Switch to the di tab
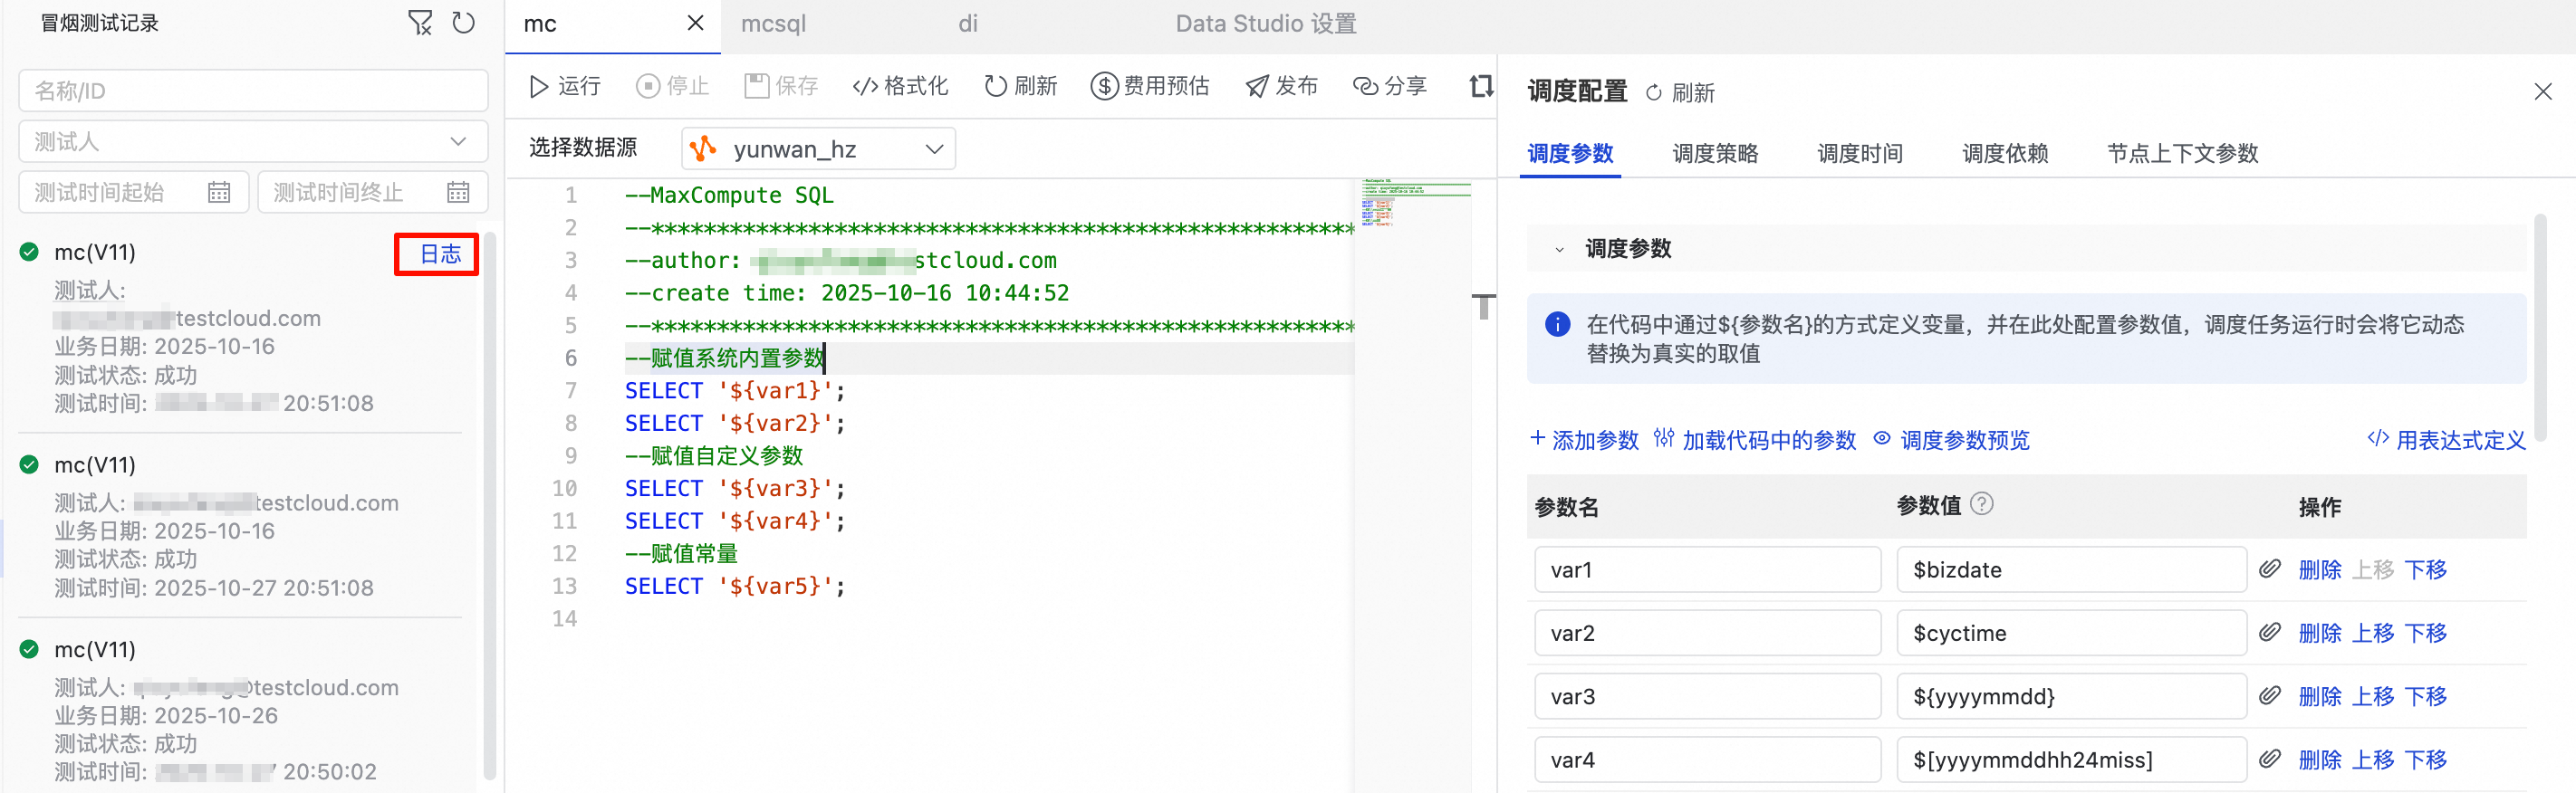This screenshot has width=2576, height=793. click(x=968, y=24)
